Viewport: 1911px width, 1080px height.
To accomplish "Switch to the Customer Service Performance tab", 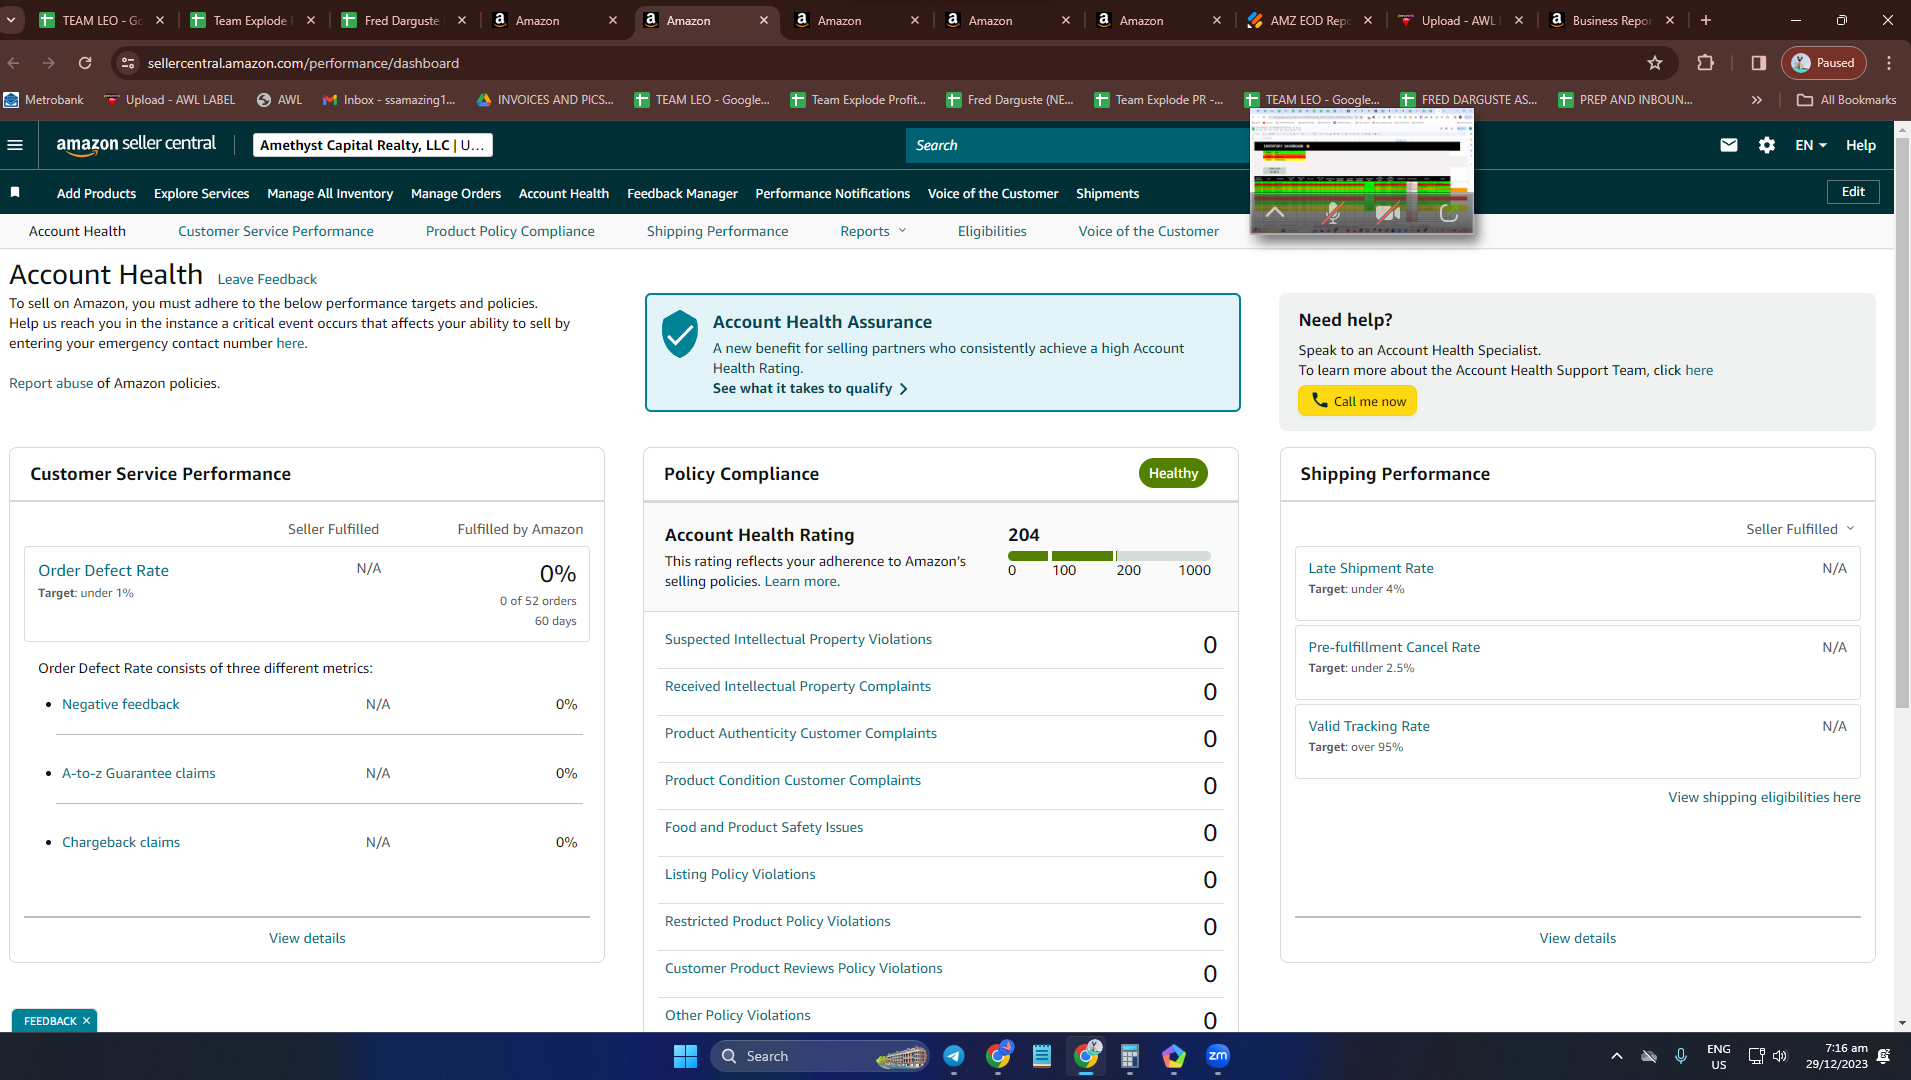I will [276, 231].
